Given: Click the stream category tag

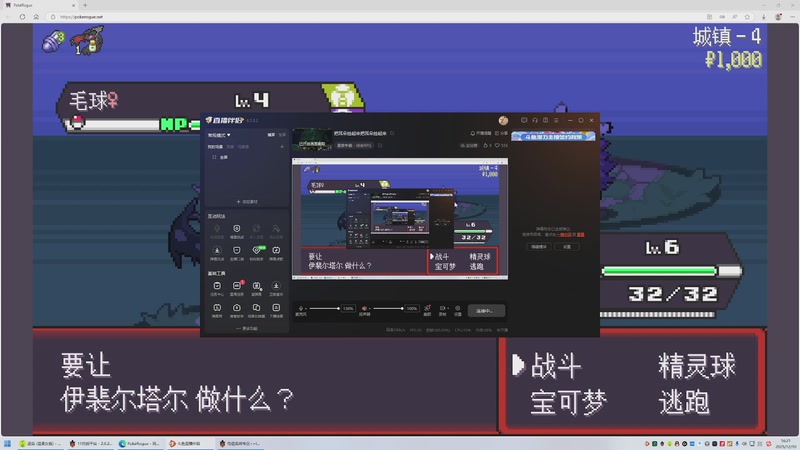Looking at the screenshot, I should point(355,145).
